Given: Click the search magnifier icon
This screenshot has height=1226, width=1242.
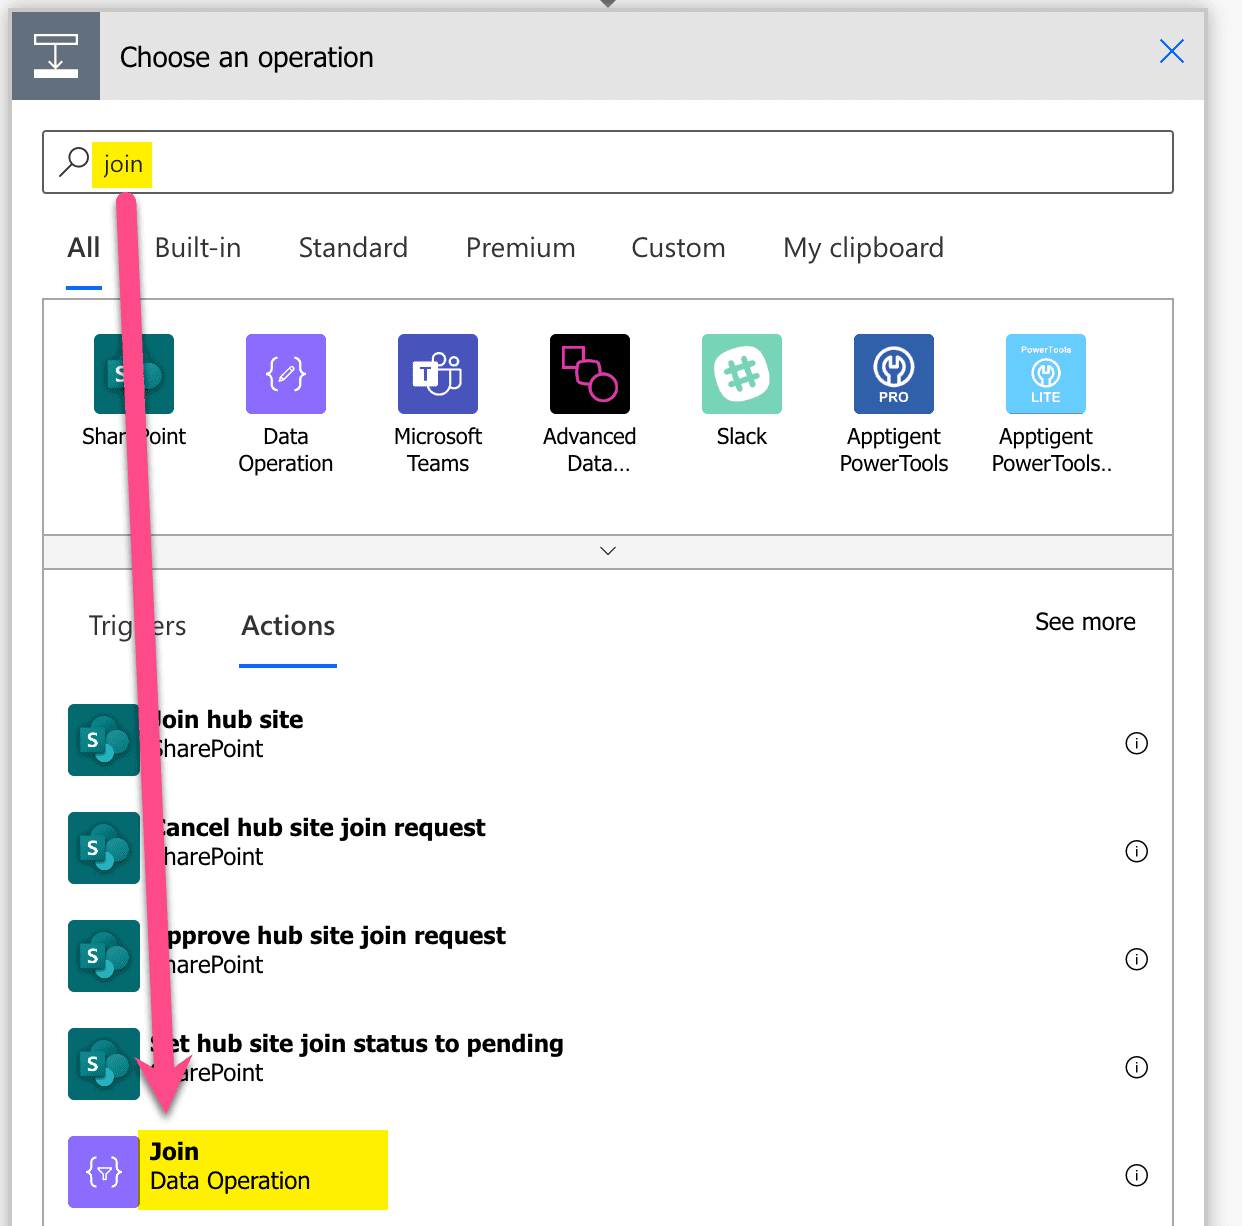Looking at the screenshot, I should [x=72, y=161].
